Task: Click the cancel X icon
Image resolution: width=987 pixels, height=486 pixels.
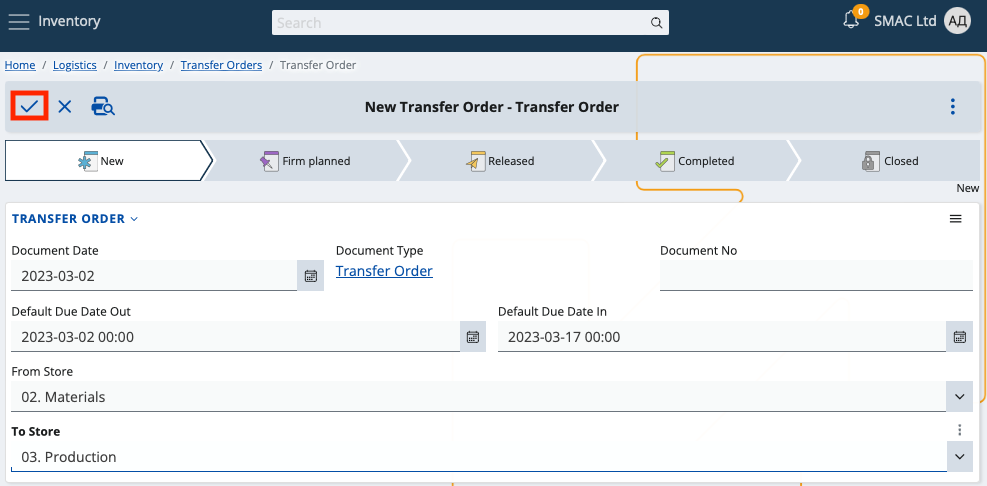Action: point(65,106)
